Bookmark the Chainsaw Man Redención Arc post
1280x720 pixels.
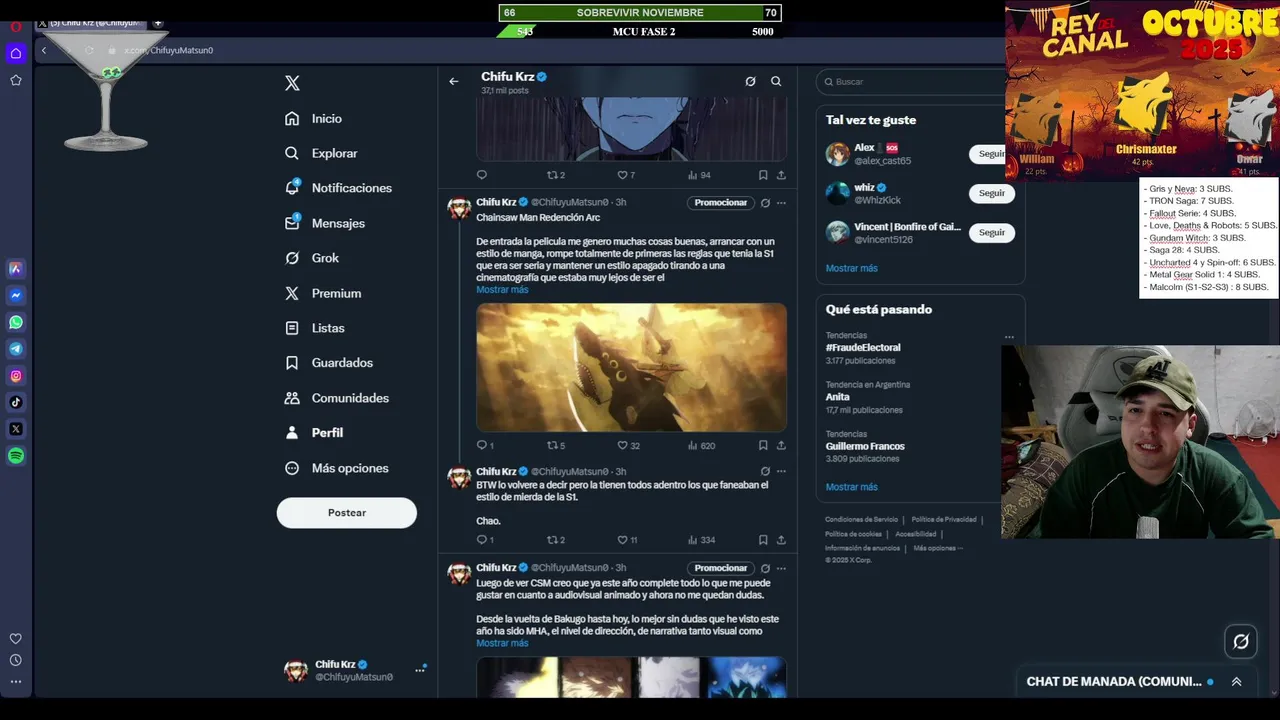763,445
